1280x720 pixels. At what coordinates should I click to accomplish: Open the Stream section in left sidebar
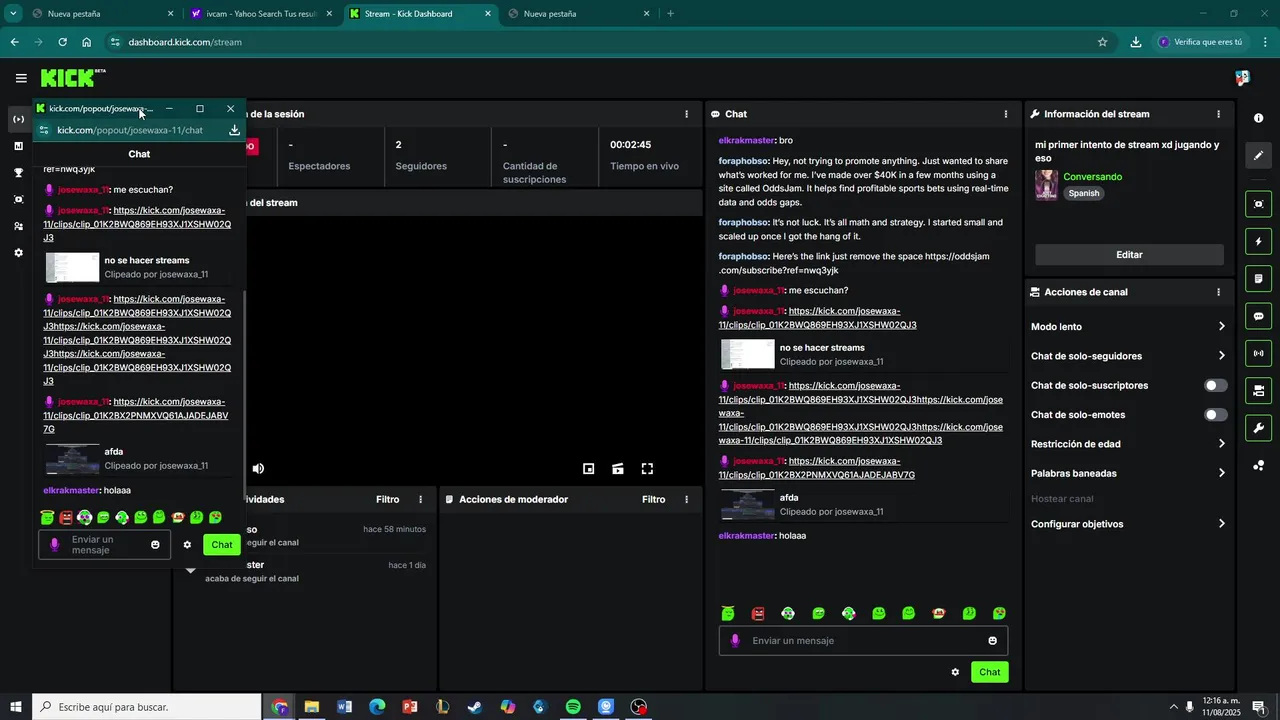coord(18,119)
